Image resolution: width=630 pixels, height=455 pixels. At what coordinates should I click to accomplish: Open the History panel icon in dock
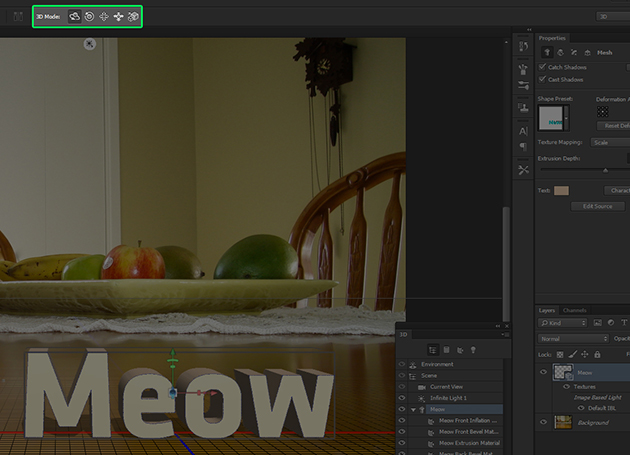coord(523,47)
